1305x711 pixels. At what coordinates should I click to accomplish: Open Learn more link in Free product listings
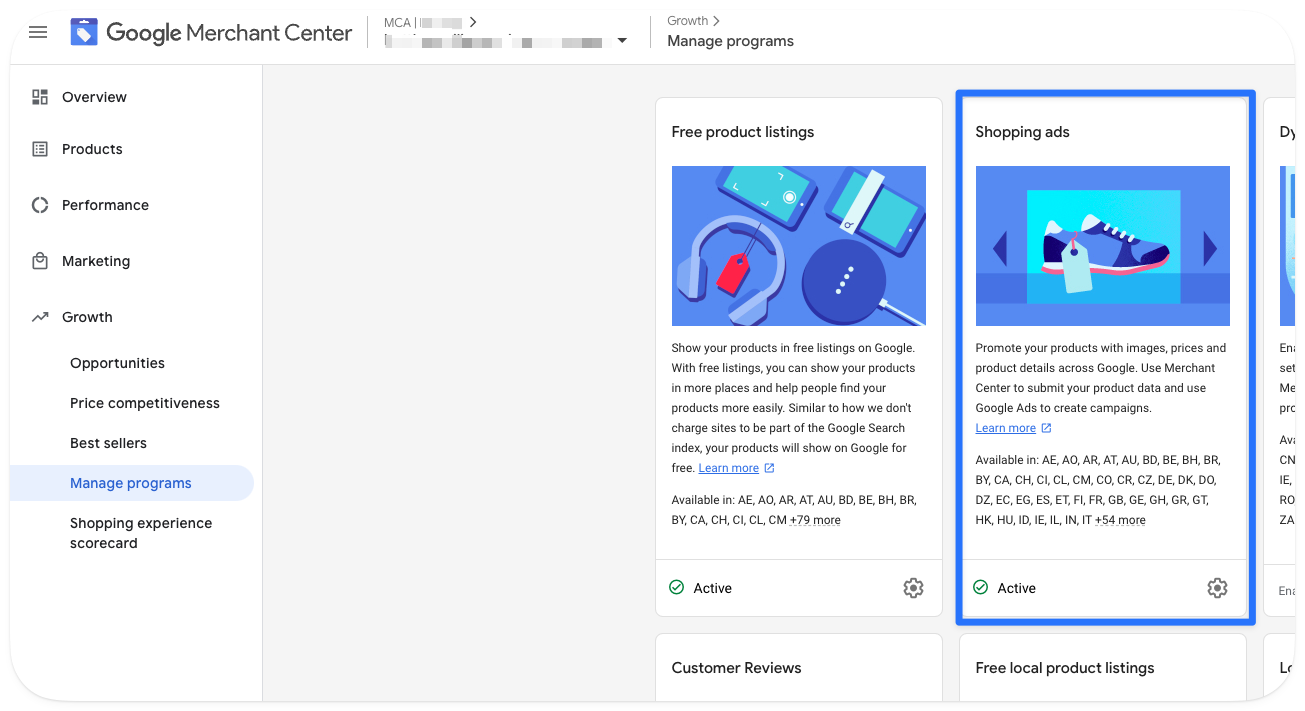tap(729, 468)
